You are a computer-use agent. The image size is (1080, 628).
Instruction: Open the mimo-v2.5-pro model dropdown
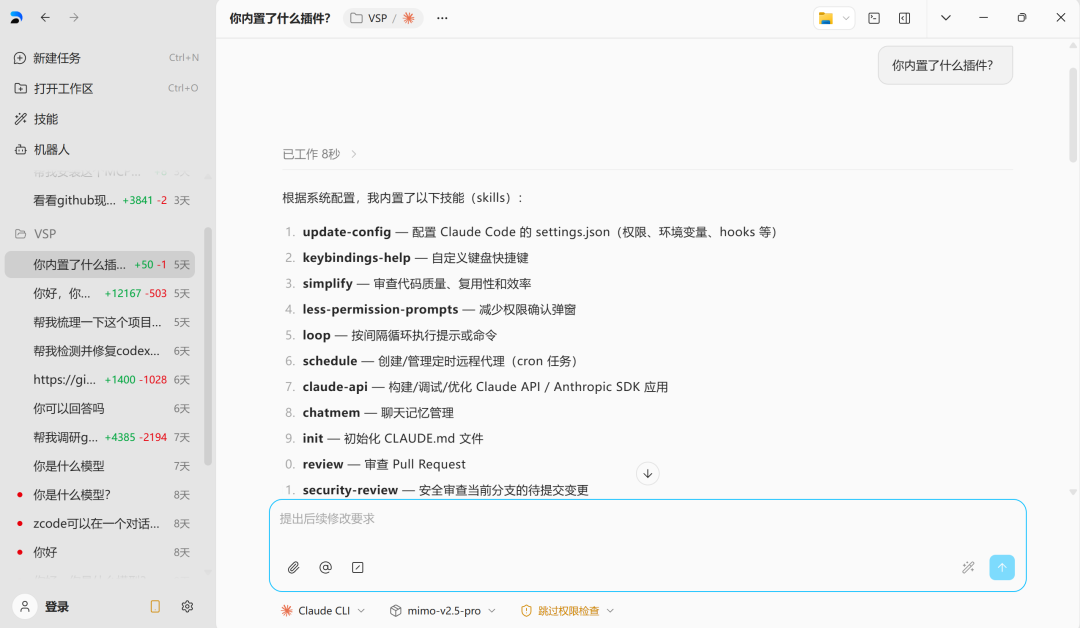click(443, 611)
